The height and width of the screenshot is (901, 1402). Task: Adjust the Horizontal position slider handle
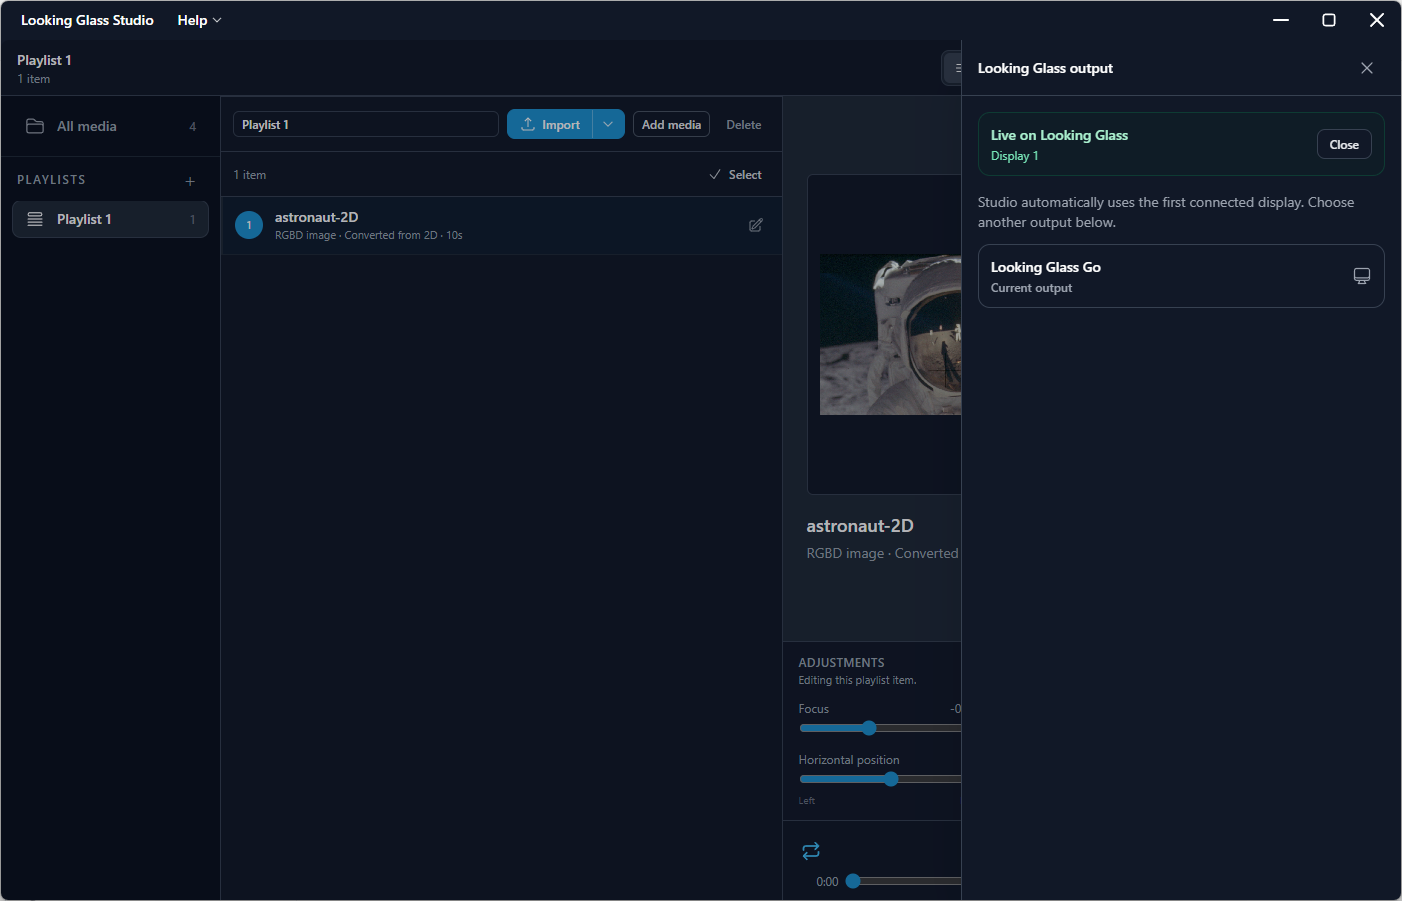tap(891, 779)
